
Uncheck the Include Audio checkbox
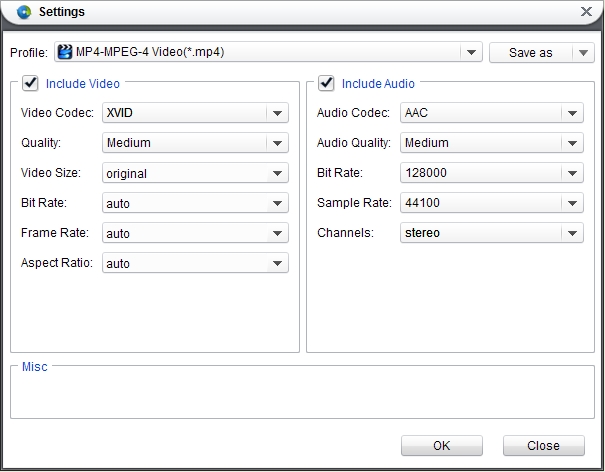(326, 83)
